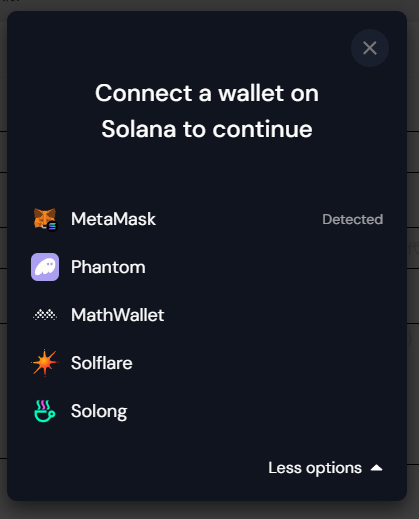Click the Detected status label
The image size is (419, 519).
pyautogui.click(x=353, y=219)
